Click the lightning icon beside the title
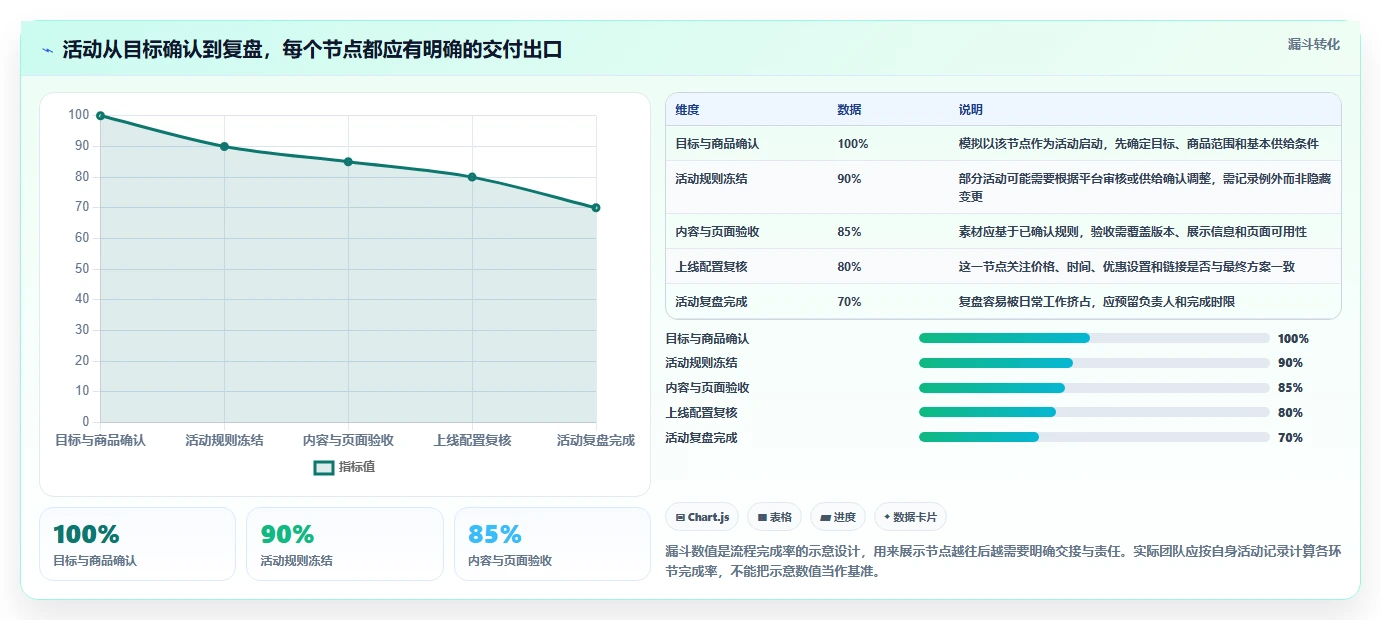The height and width of the screenshot is (620, 1381). pos(48,50)
